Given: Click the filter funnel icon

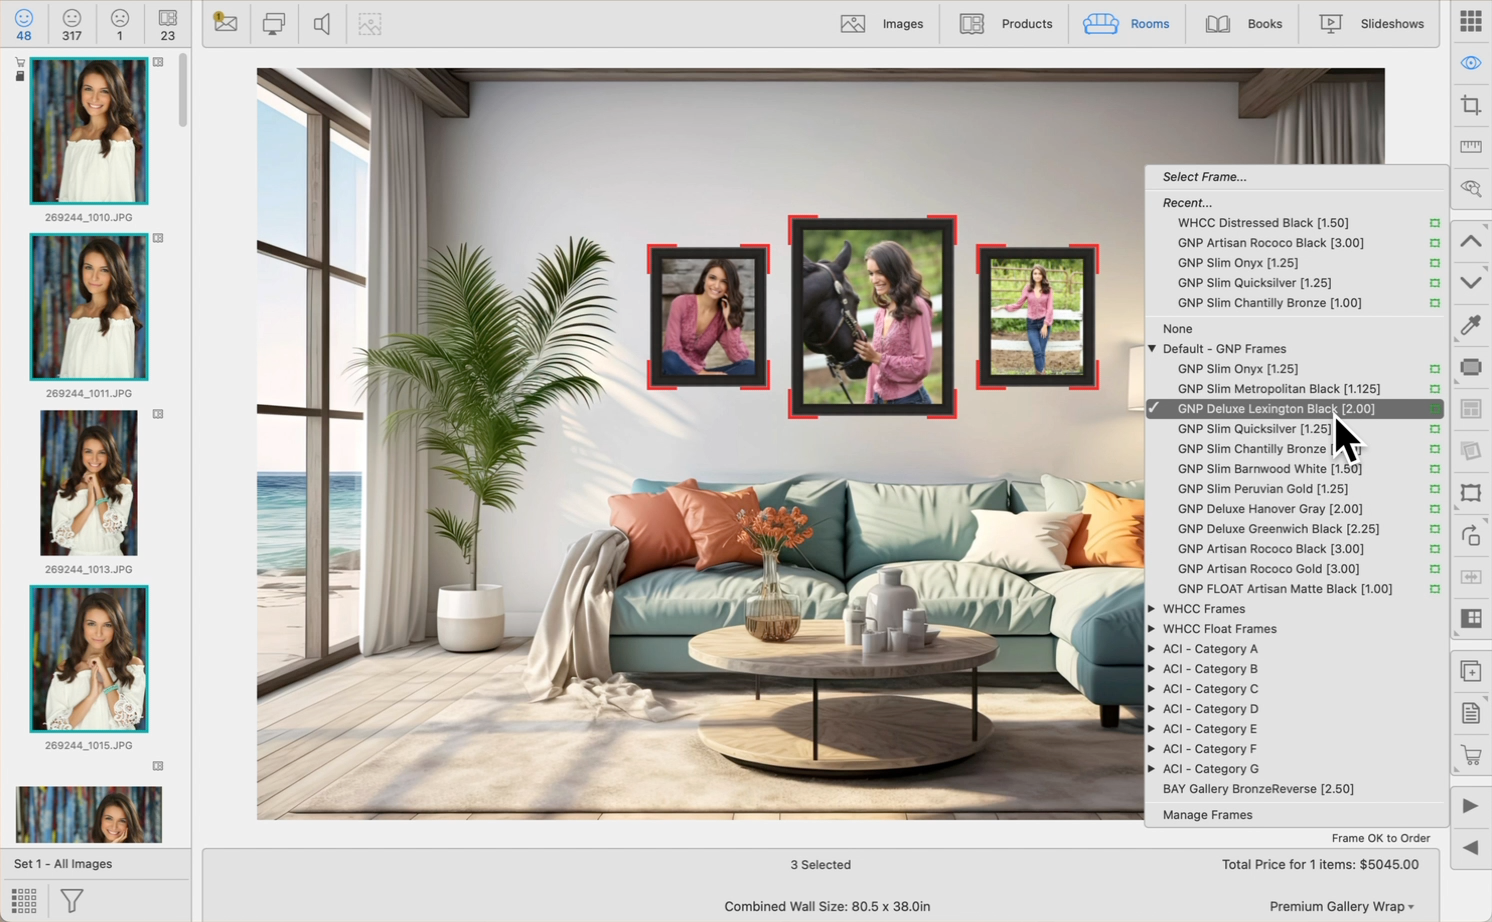Looking at the screenshot, I should point(71,900).
